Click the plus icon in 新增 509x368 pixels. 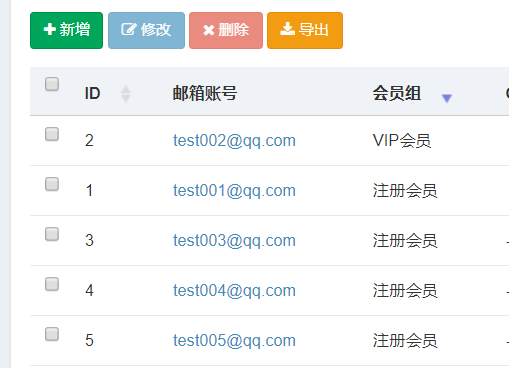point(49,29)
